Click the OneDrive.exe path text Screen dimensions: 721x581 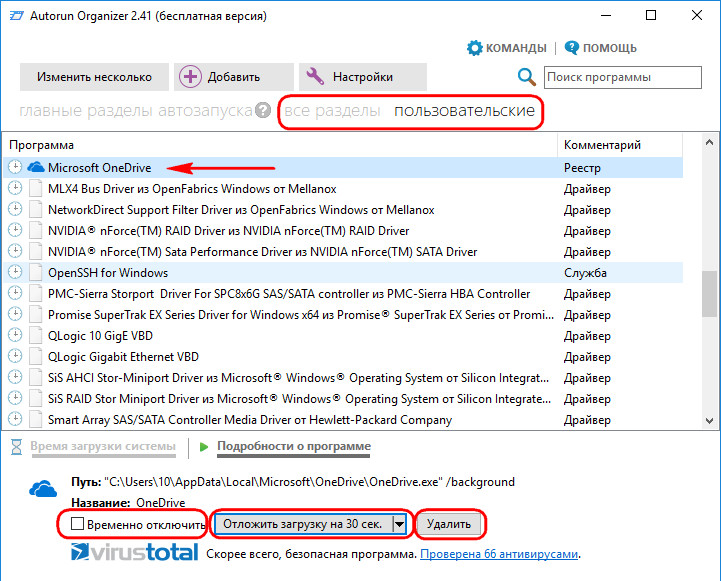(309, 482)
